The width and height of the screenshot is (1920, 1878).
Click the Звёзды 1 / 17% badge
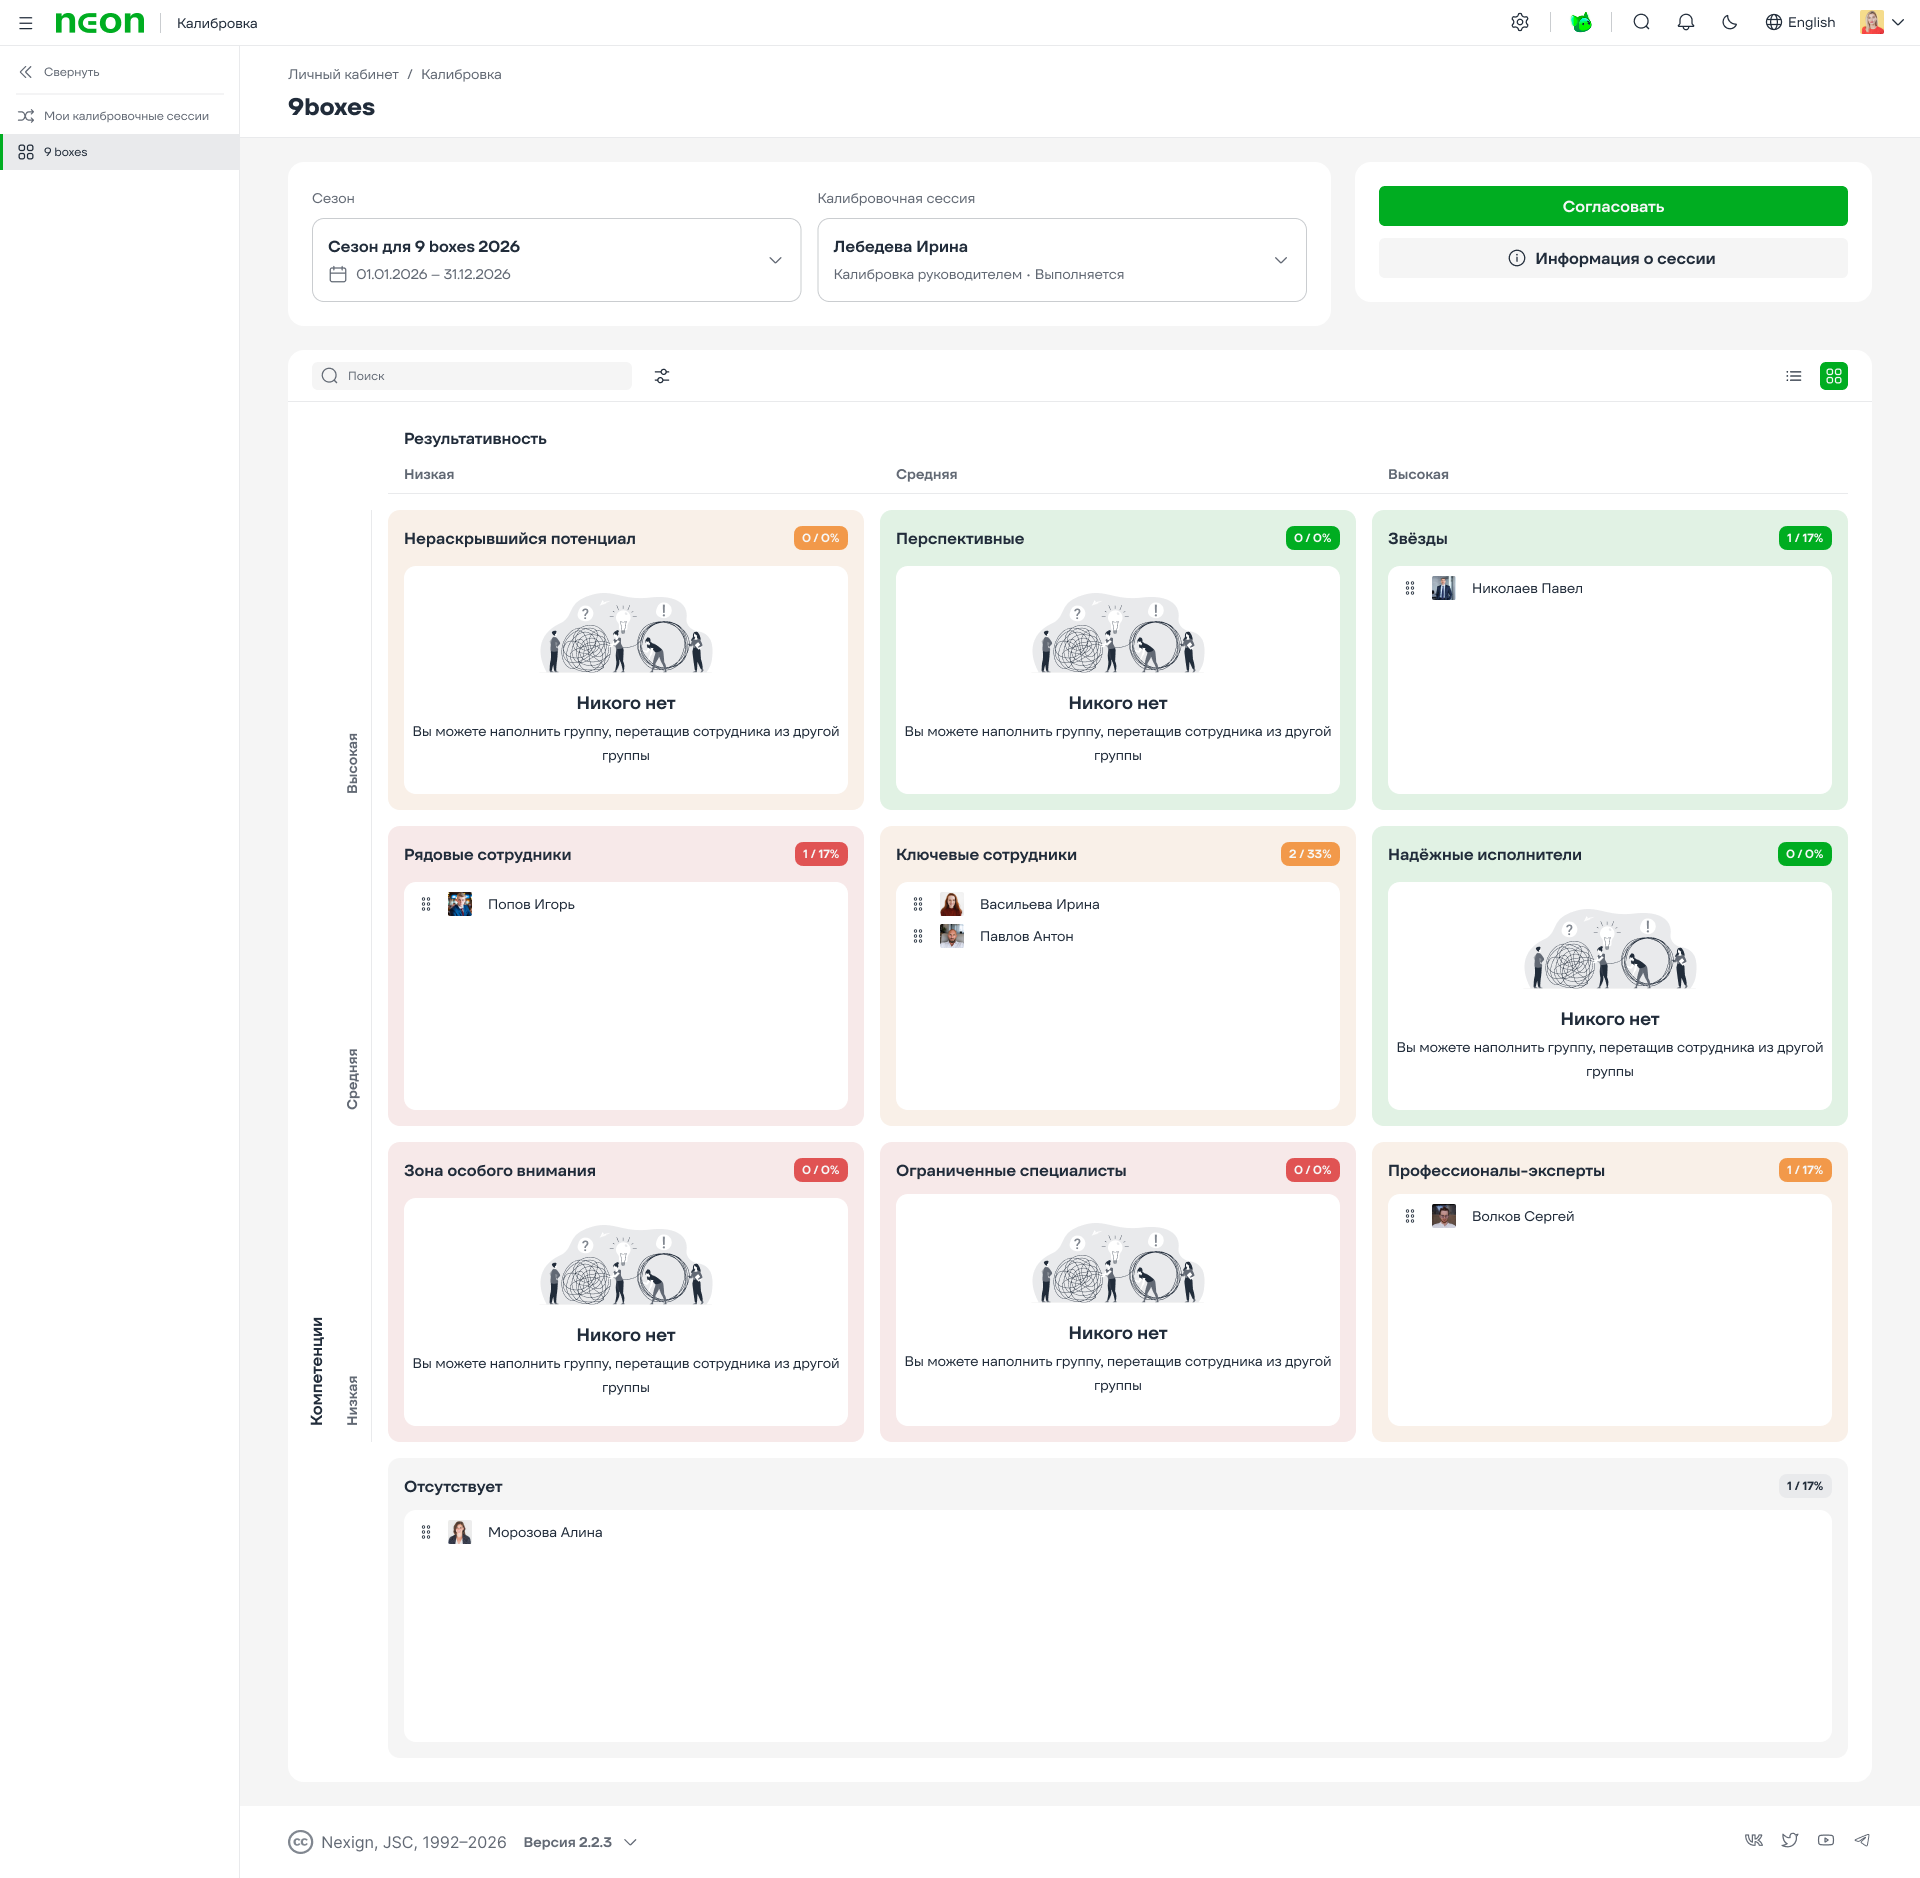pyautogui.click(x=1805, y=538)
